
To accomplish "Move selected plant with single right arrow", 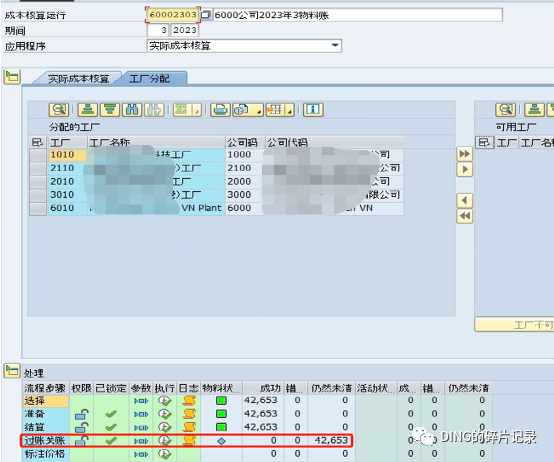I will tap(465, 170).
